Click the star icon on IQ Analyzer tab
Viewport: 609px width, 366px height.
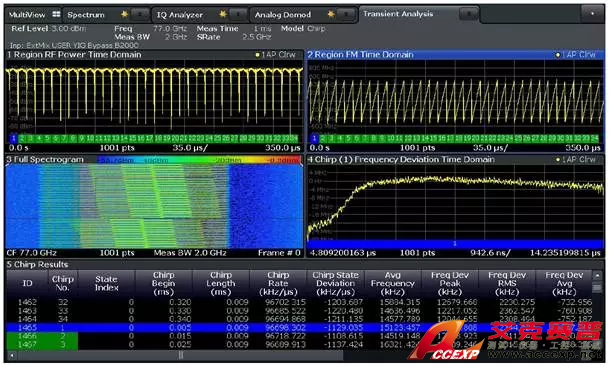(x=223, y=14)
